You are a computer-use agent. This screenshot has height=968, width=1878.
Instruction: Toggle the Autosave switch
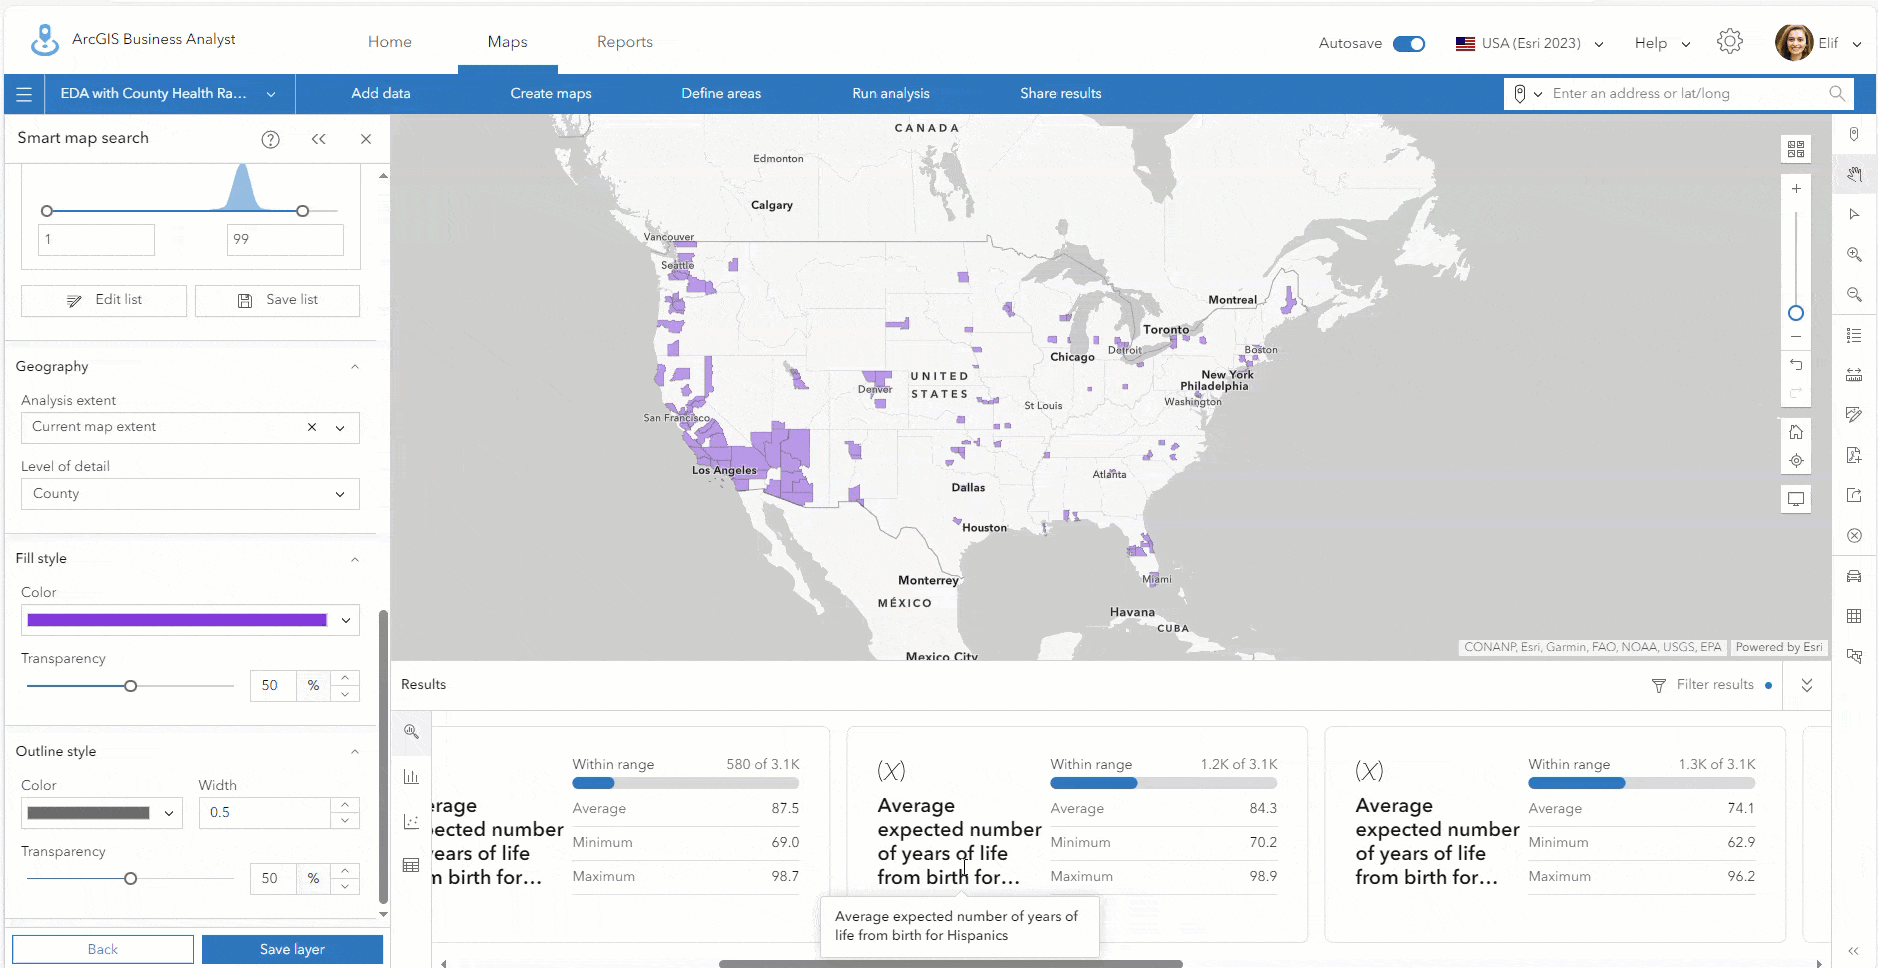point(1409,44)
